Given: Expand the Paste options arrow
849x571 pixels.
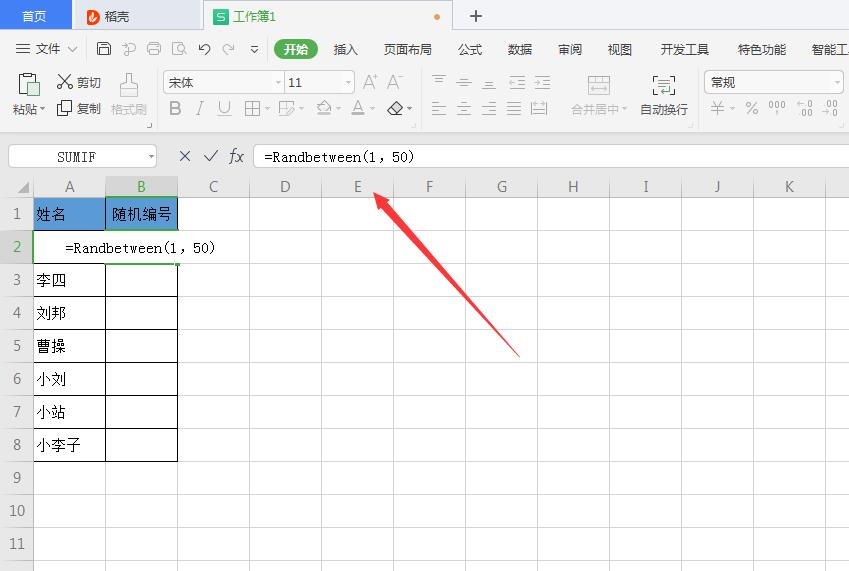Looking at the screenshot, I should click(42, 109).
